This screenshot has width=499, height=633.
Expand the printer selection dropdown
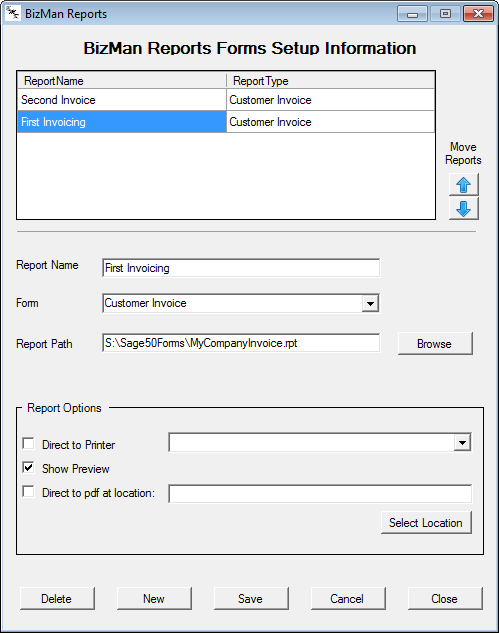(462, 443)
